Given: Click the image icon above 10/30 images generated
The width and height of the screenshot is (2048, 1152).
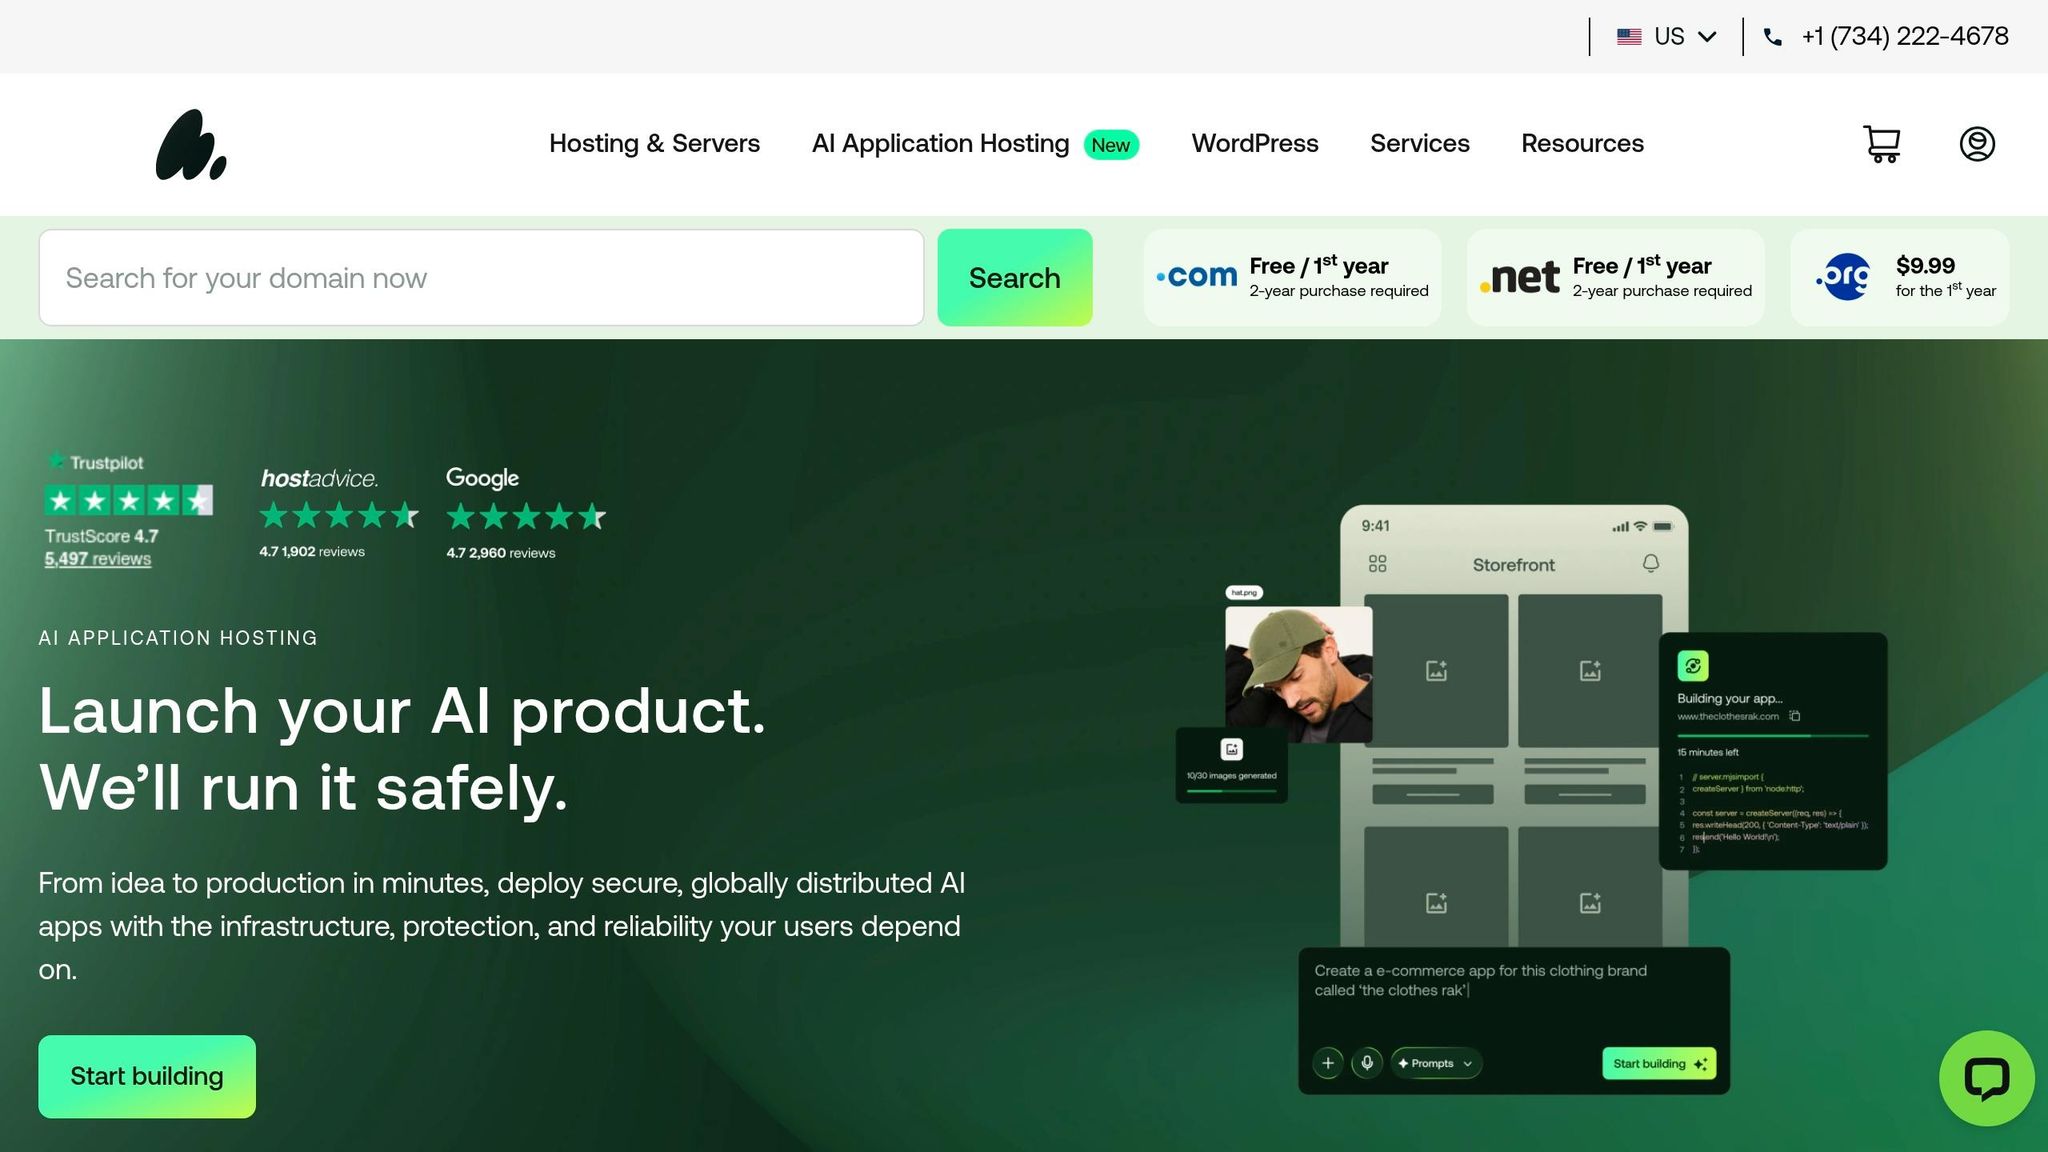Looking at the screenshot, I should pyautogui.click(x=1232, y=749).
